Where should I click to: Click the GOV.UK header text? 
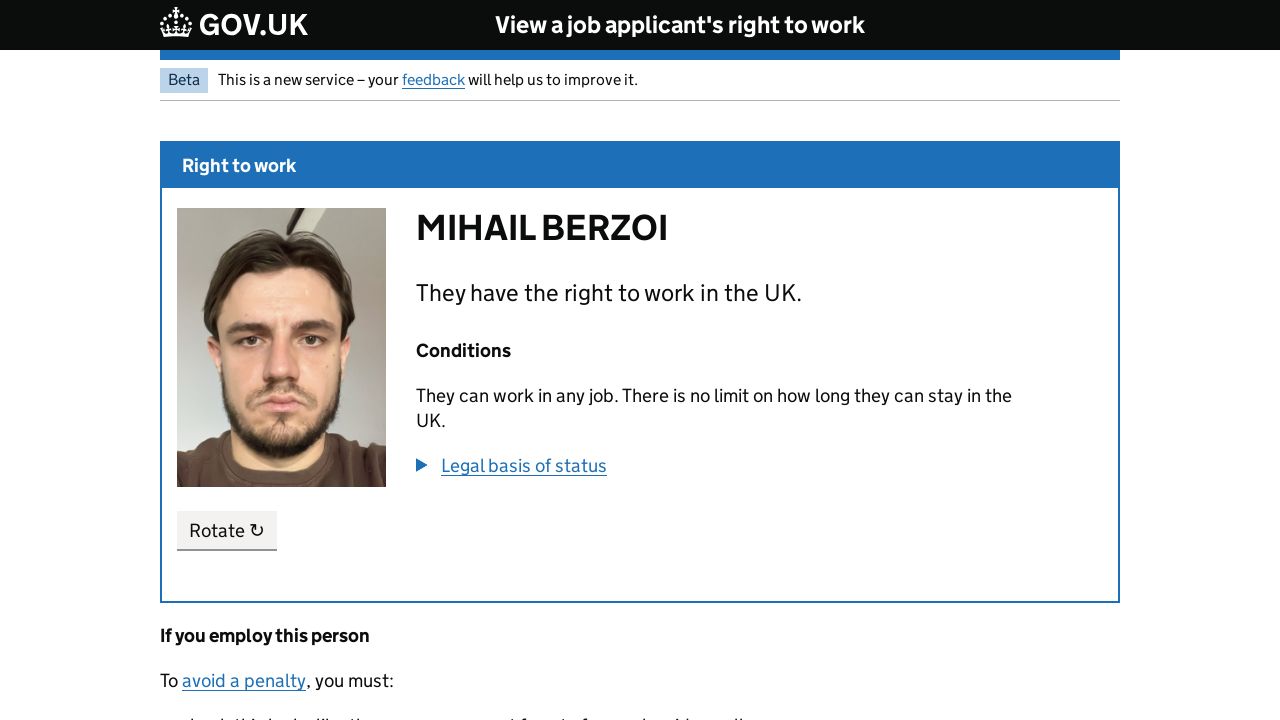pyautogui.click(x=253, y=25)
